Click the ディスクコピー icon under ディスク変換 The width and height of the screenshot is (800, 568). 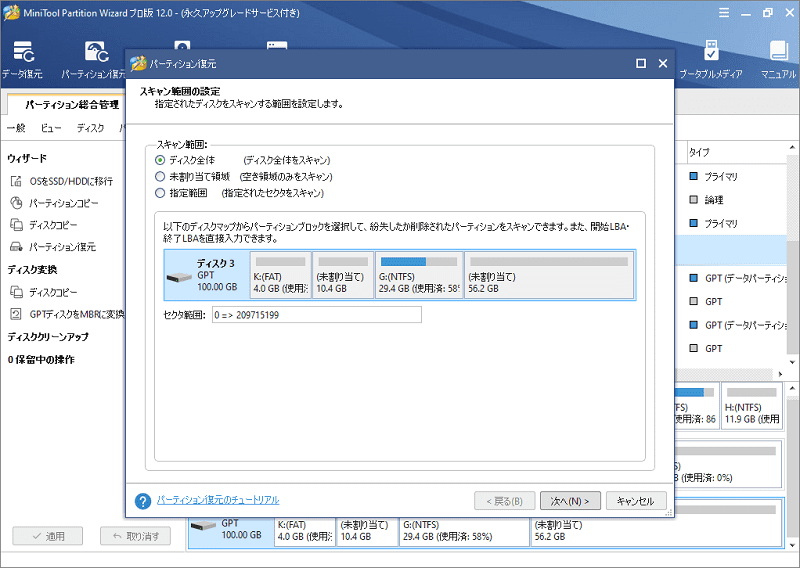(16, 292)
